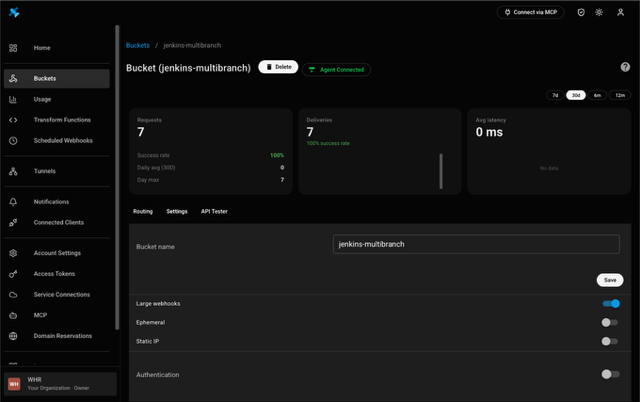Open Notifications in sidebar
The image size is (640, 402).
click(57, 202)
